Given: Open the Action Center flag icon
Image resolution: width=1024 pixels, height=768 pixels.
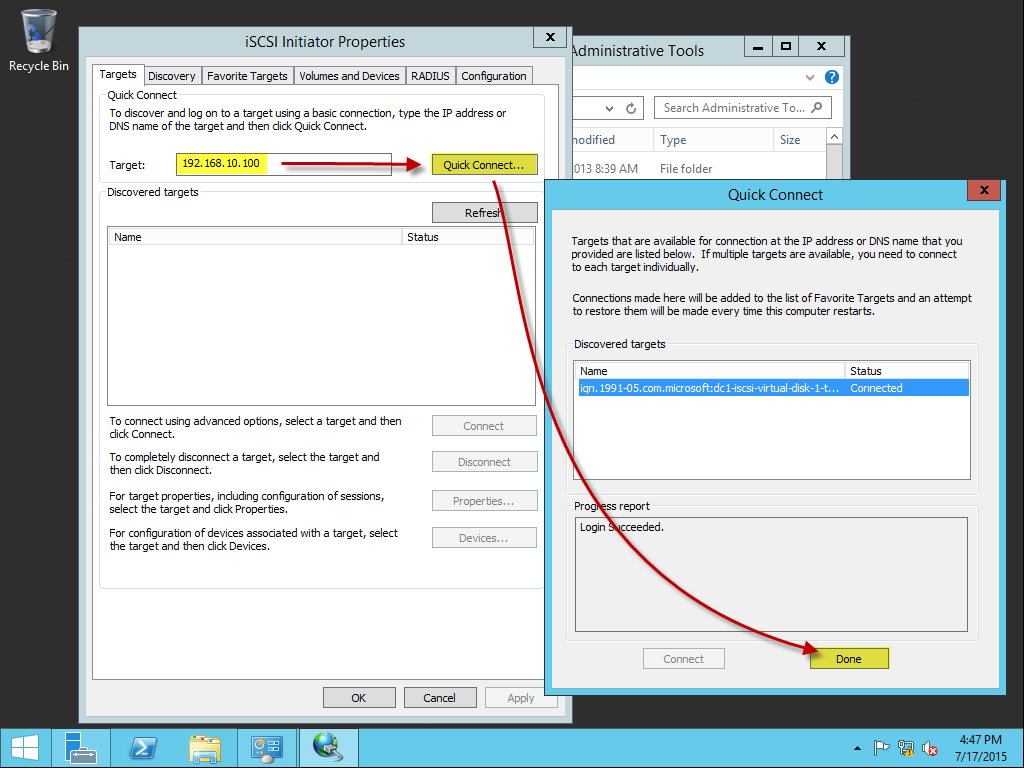Looking at the screenshot, I should [x=881, y=748].
